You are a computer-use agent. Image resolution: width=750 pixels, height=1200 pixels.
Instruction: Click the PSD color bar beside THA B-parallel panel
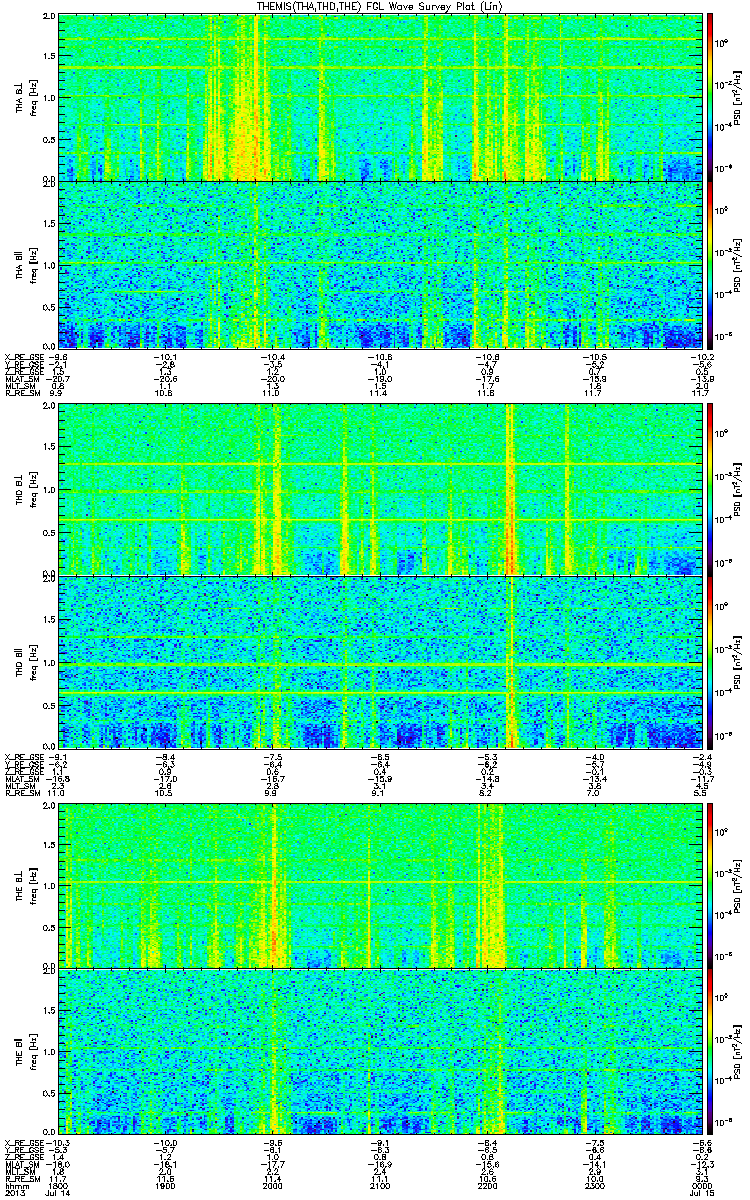tap(710, 263)
